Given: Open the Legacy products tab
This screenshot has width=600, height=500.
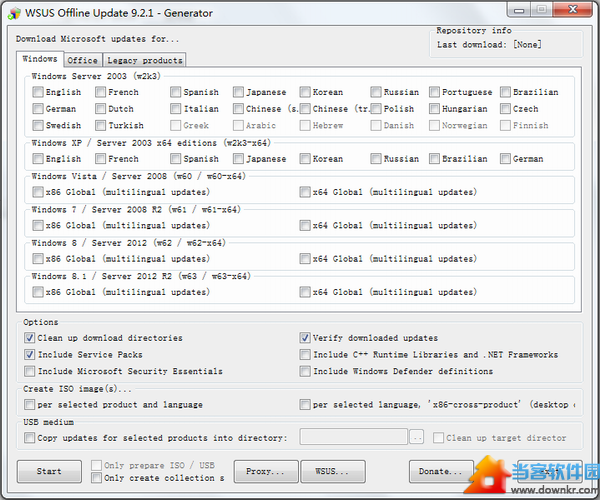Looking at the screenshot, I should point(145,60).
